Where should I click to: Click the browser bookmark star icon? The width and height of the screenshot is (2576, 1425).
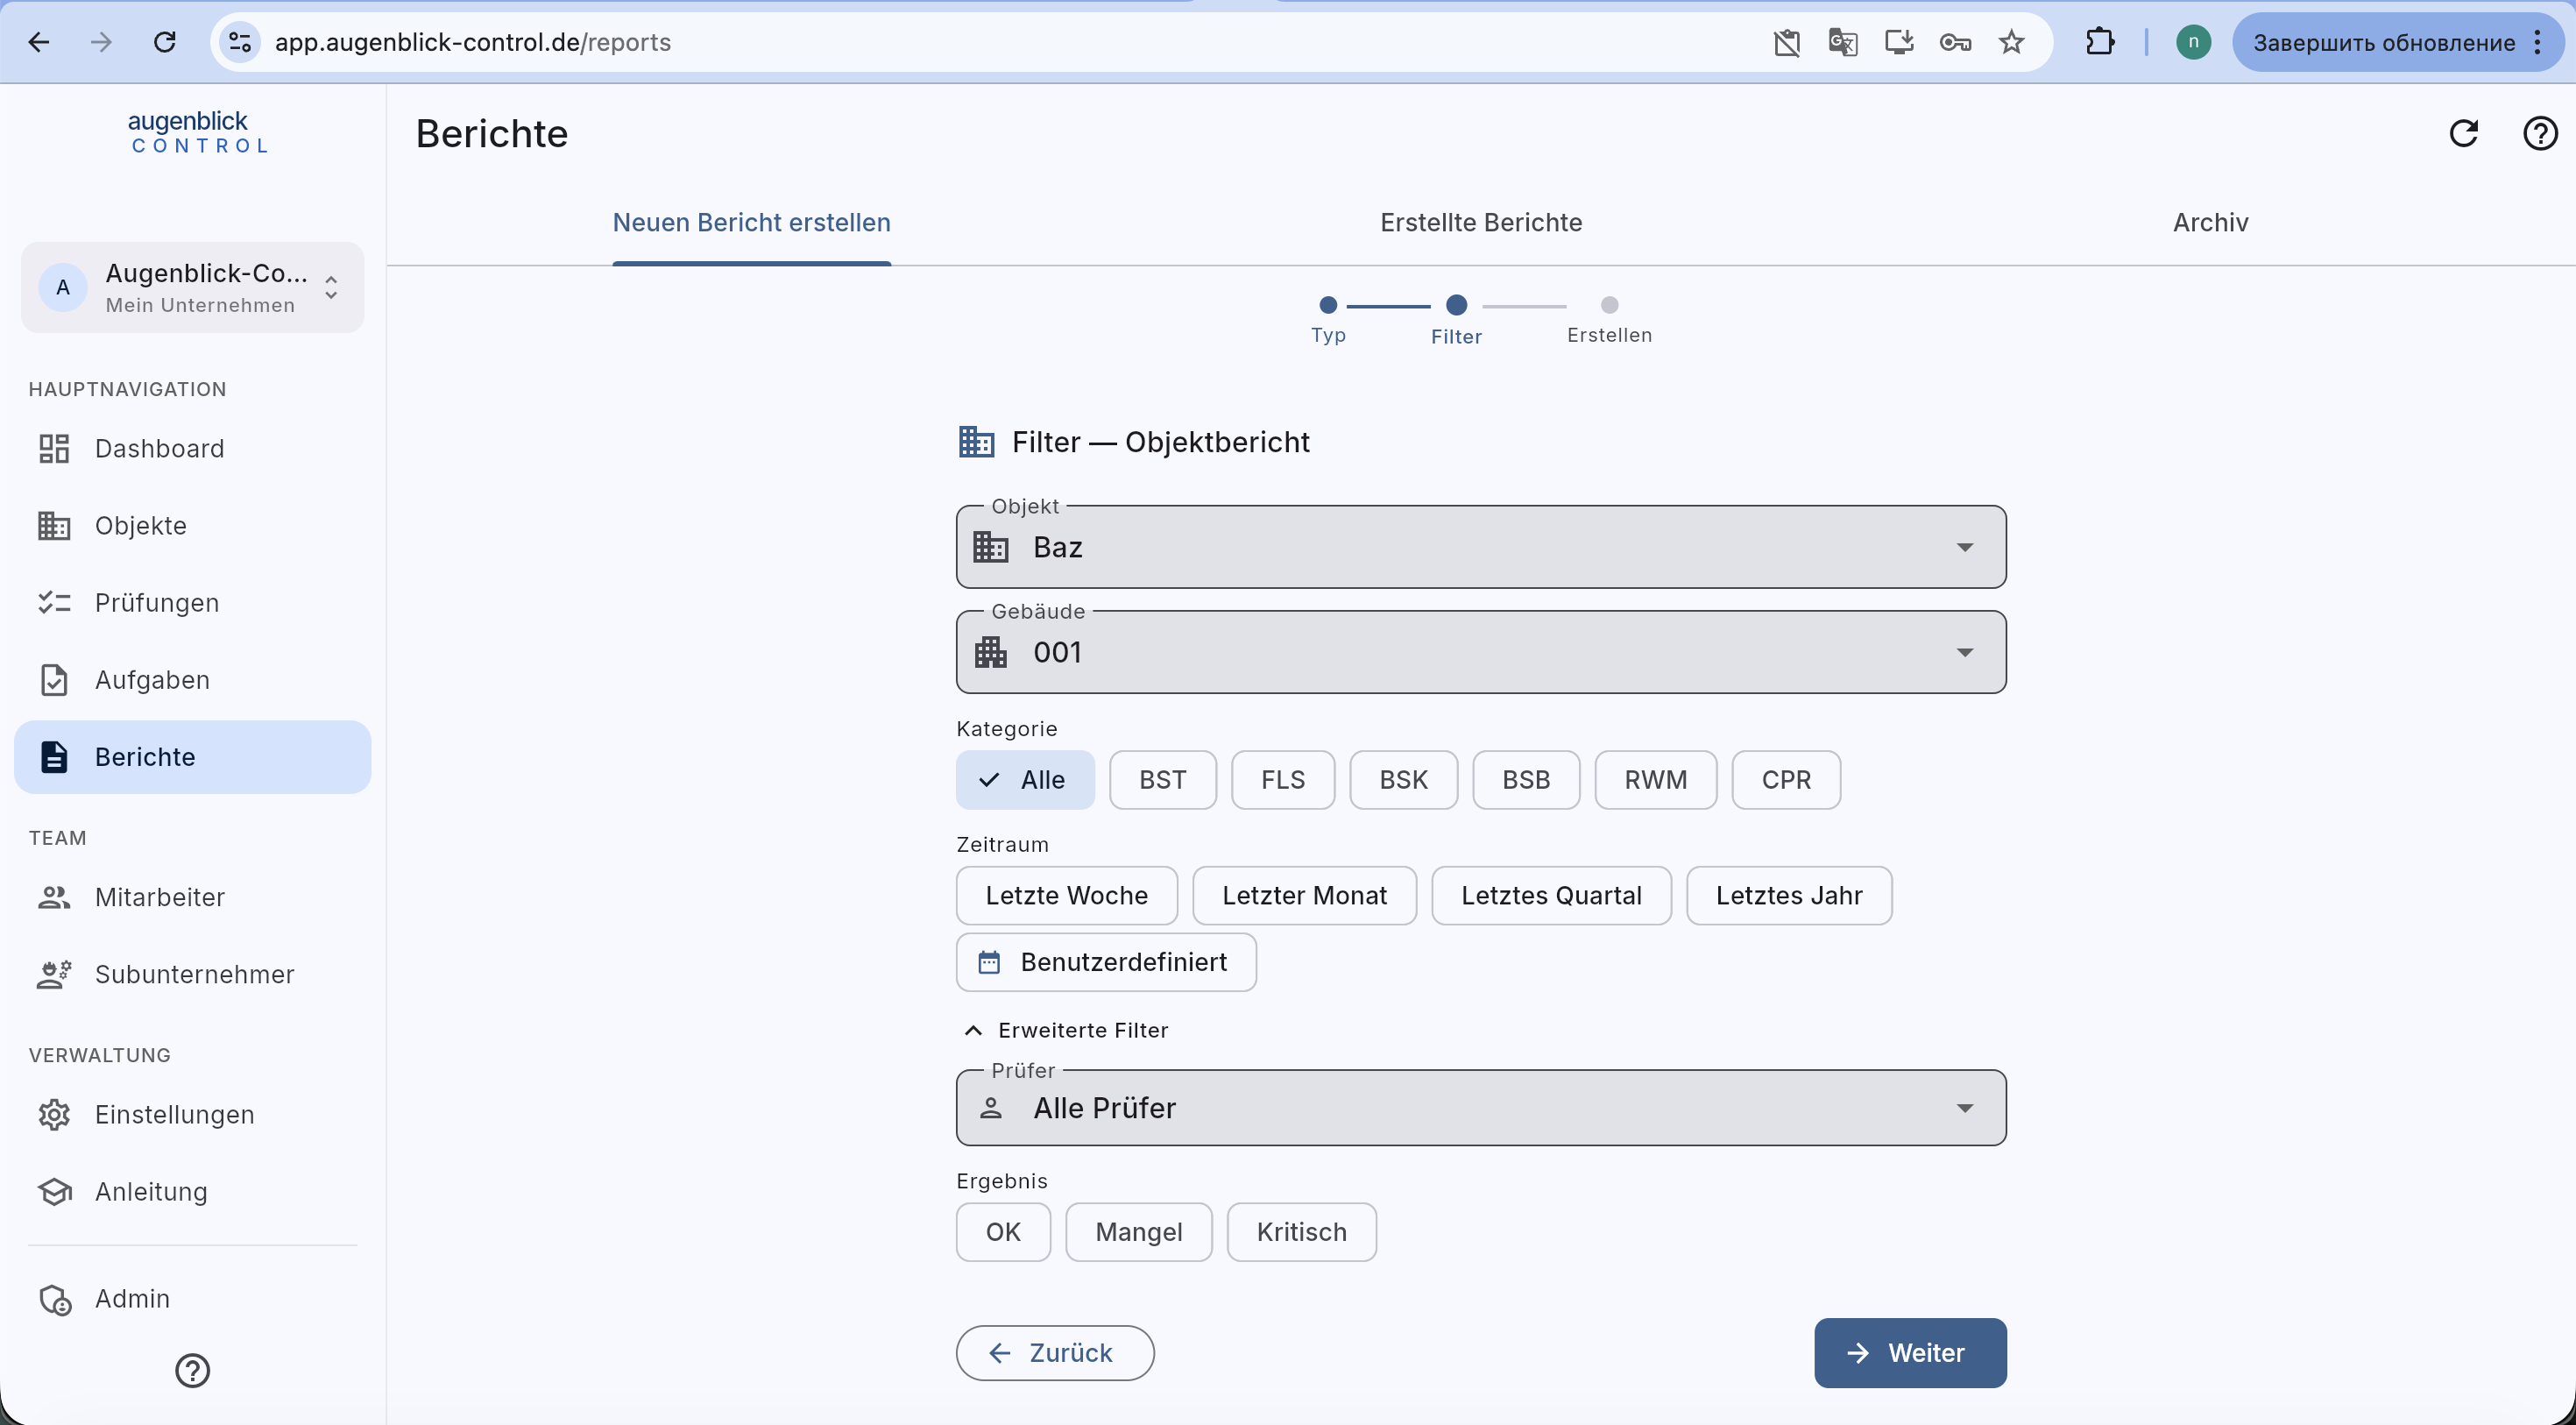coord(2011,42)
